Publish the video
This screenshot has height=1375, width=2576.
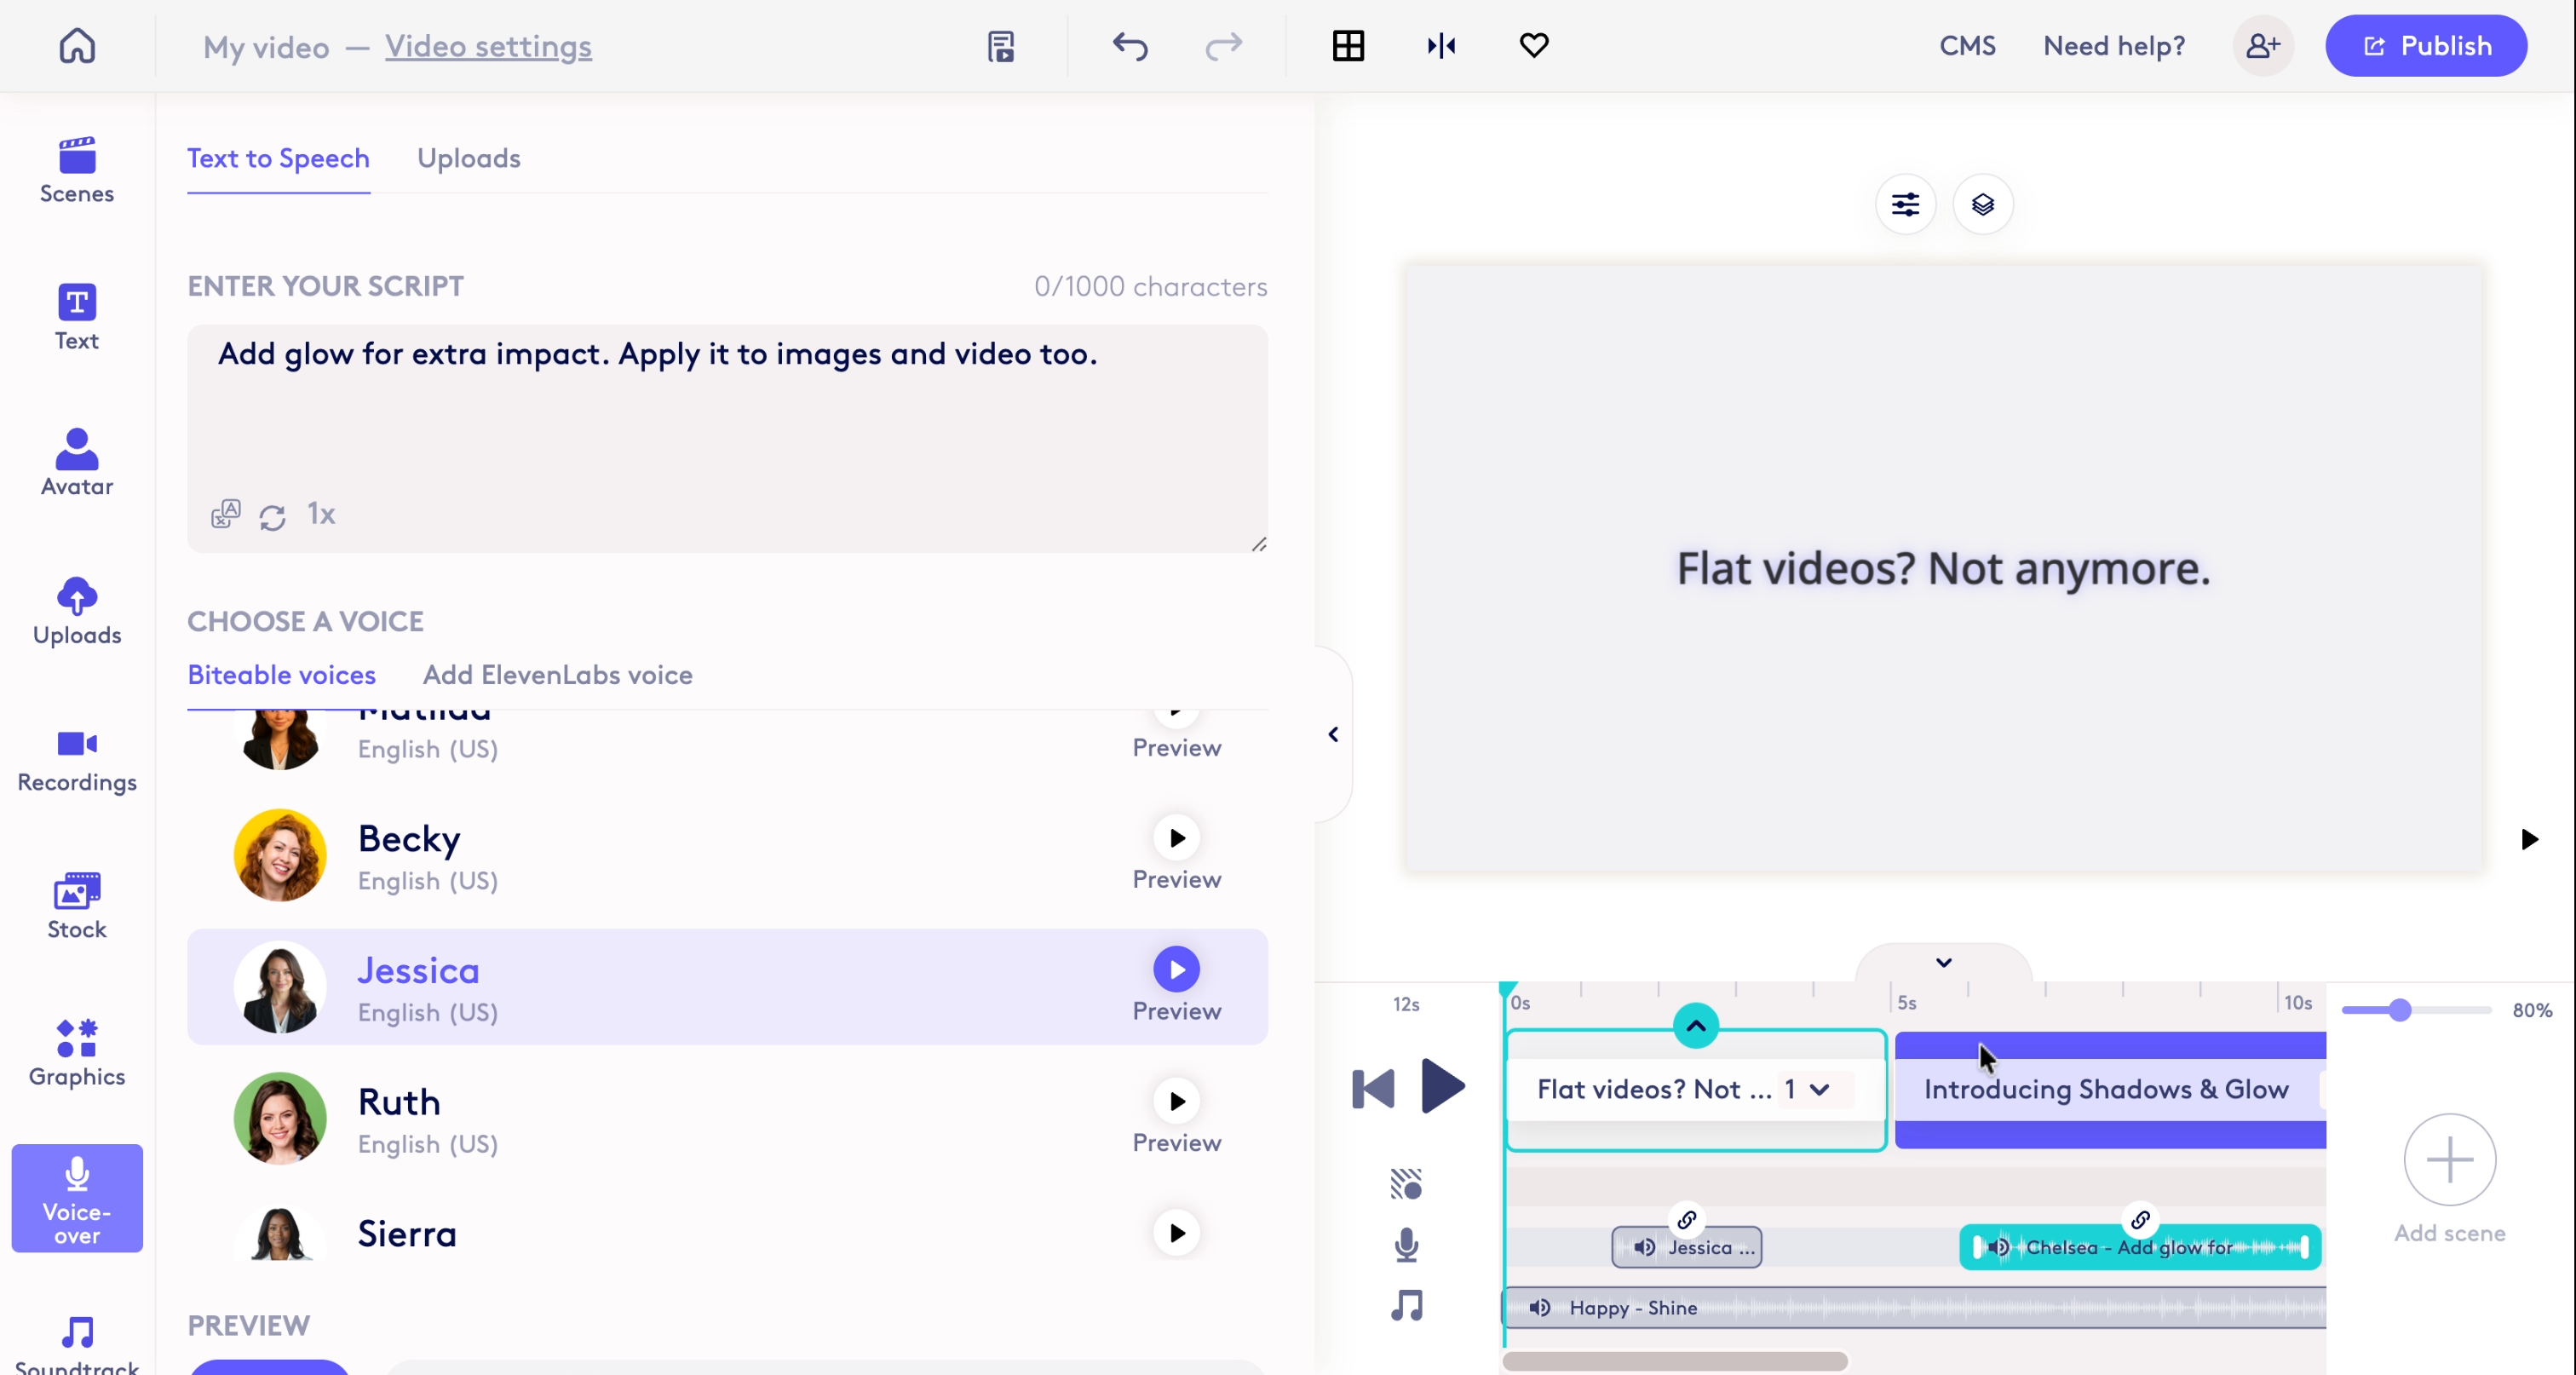point(2426,46)
